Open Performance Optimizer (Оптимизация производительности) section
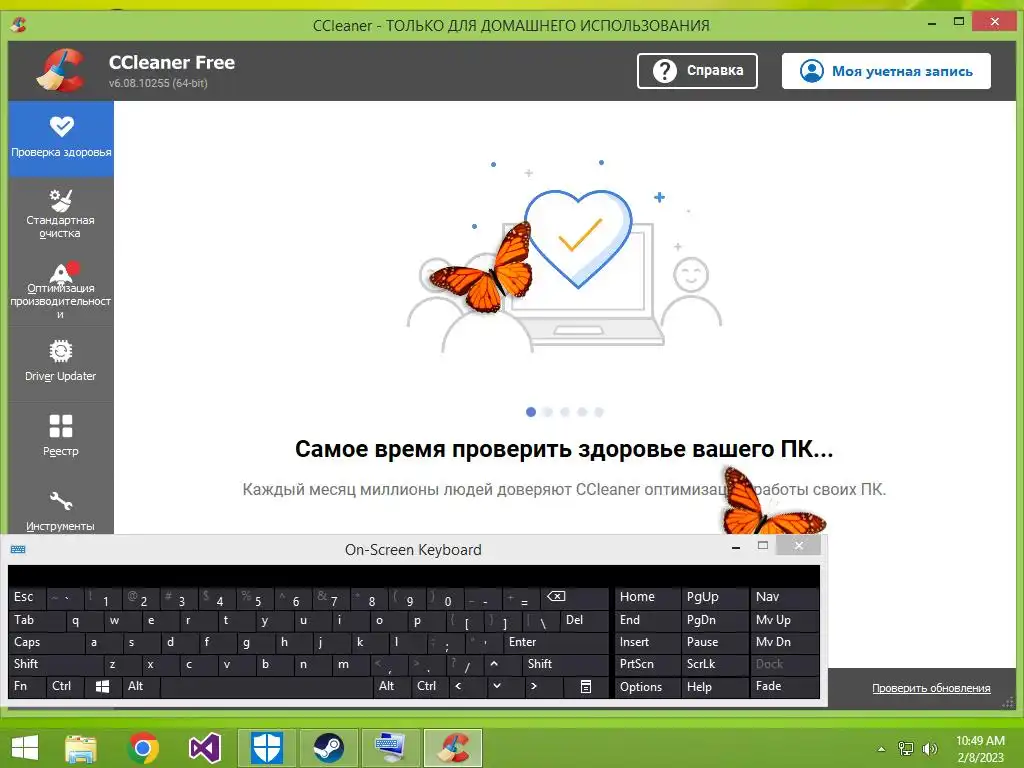 click(61, 289)
